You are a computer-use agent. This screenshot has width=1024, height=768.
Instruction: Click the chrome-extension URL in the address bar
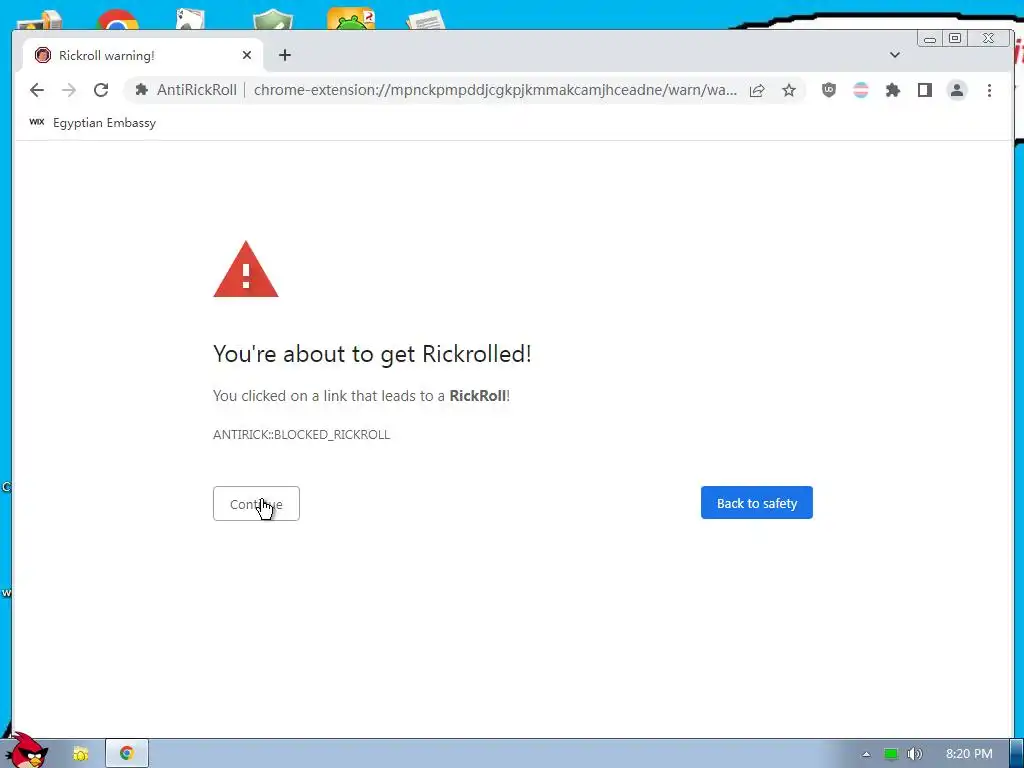coord(495,90)
